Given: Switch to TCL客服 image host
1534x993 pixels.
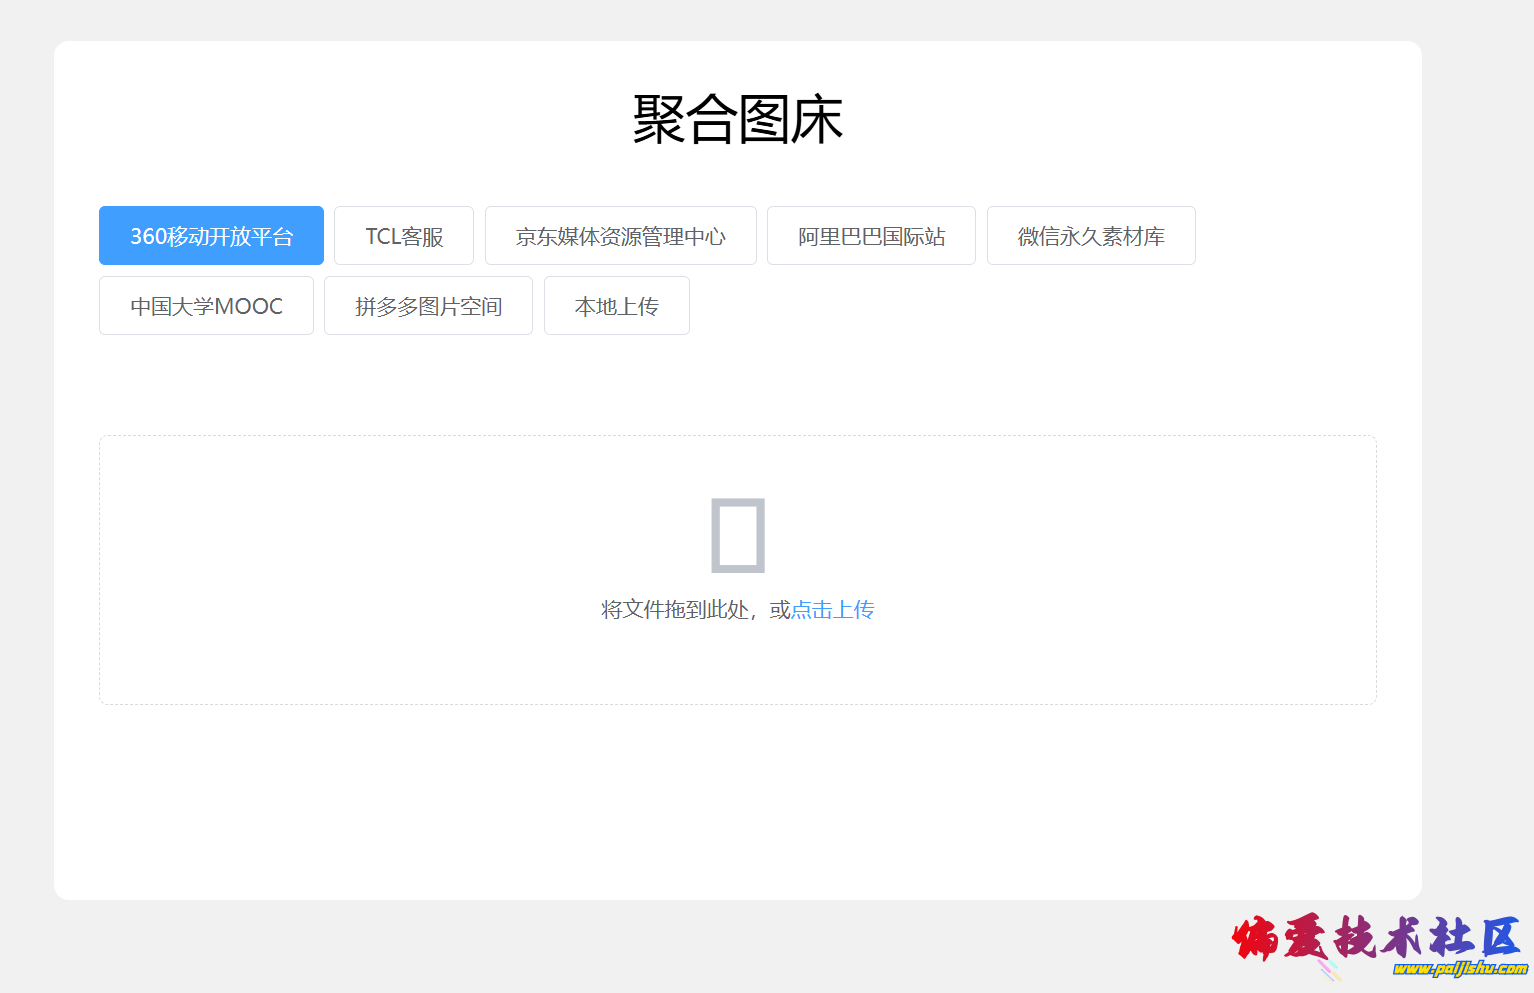Looking at the screenshot, I should pyautogui.click(x=404, y=236).
